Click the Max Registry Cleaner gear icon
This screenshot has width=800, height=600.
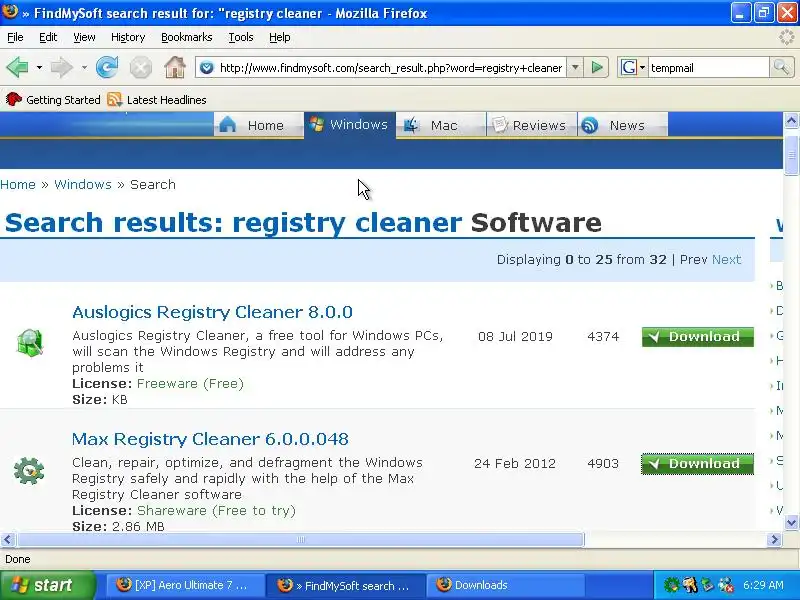click(29, 470)
